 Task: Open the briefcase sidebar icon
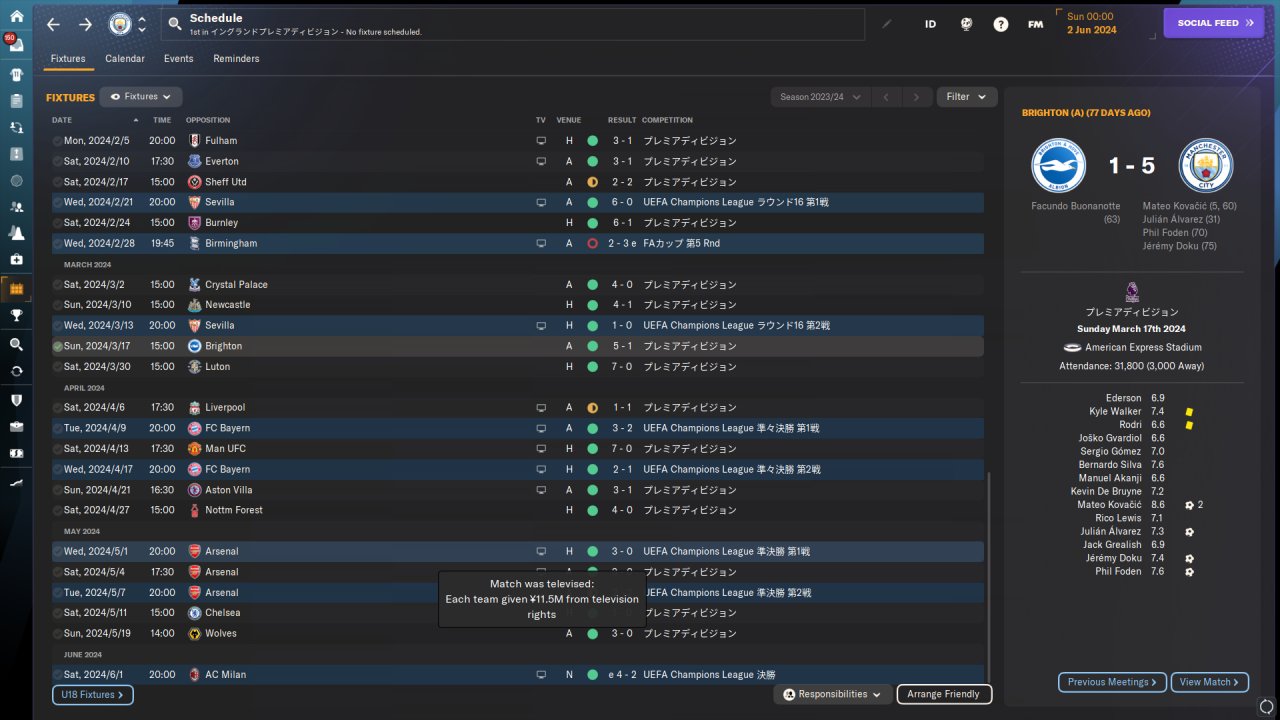[x=16, y=426]
